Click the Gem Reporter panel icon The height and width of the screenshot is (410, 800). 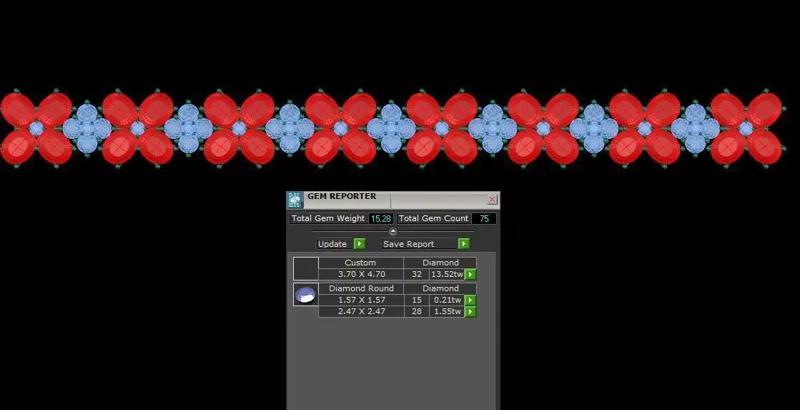pyautogui.click(x=295, y=200)
